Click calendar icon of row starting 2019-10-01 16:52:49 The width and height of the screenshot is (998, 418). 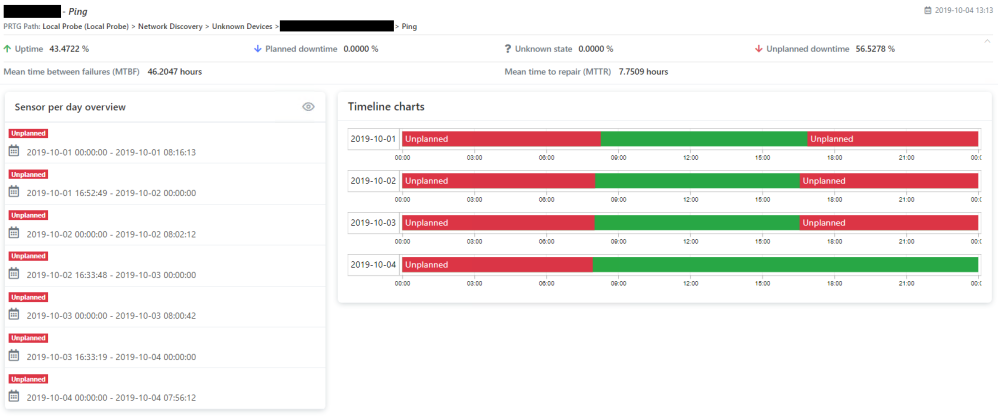pos(15,192)
